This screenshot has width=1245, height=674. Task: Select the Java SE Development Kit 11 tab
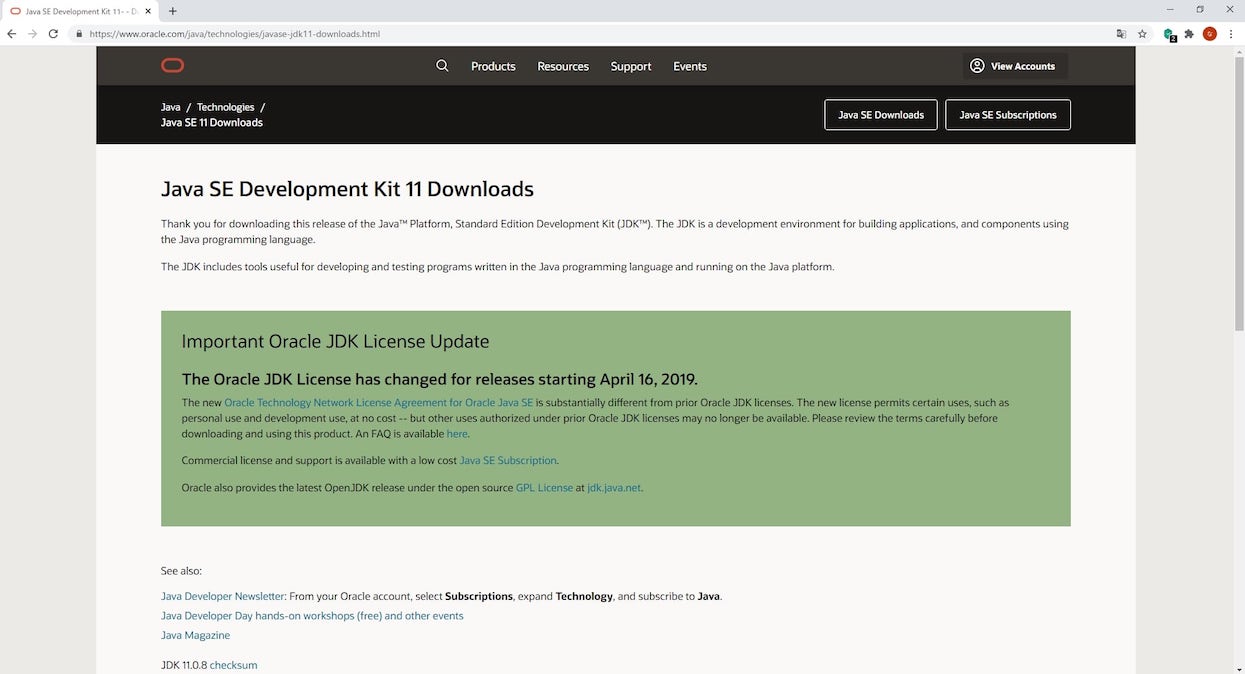click(x=81, y=10)
